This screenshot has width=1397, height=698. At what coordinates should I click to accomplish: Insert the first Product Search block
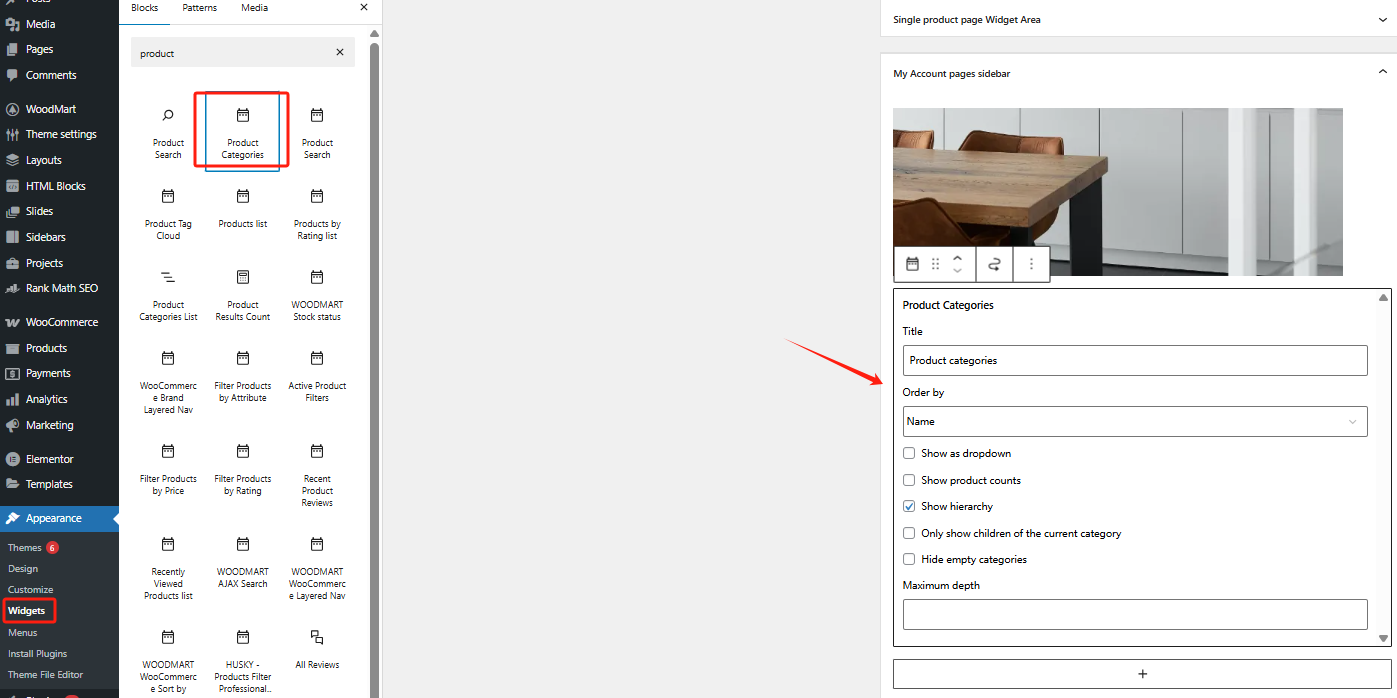168,133
